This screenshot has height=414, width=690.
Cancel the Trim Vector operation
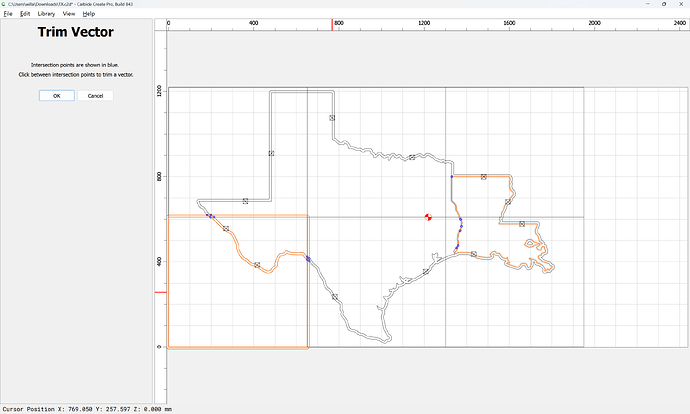tap(95, 95)
